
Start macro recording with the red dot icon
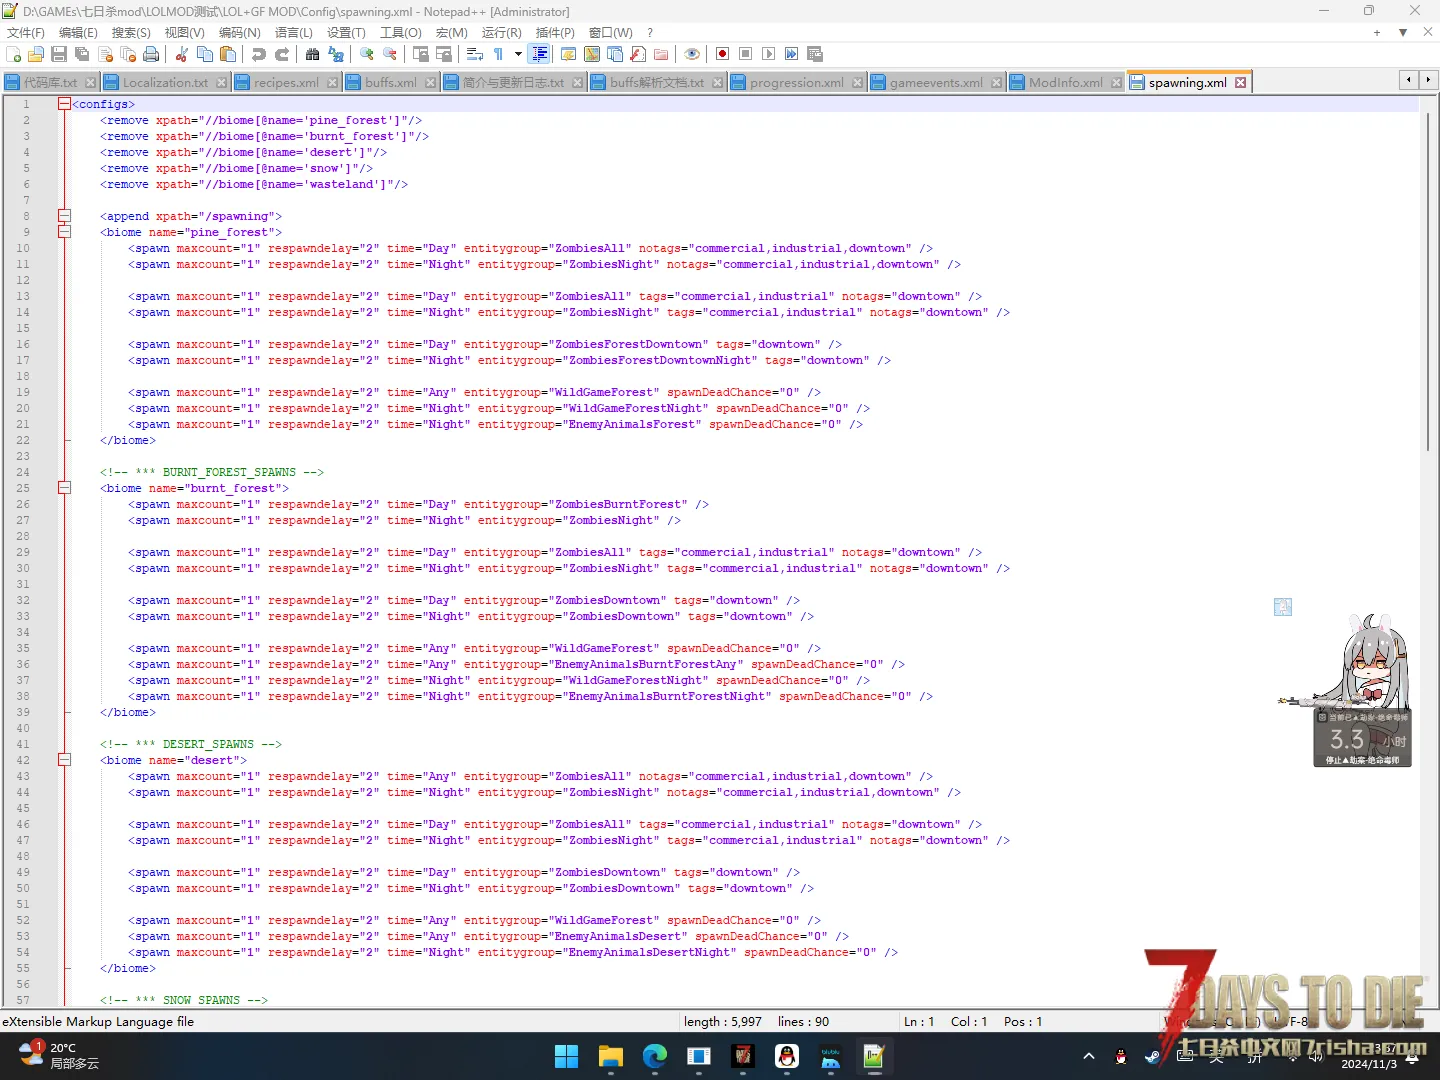tap(722, 54)
